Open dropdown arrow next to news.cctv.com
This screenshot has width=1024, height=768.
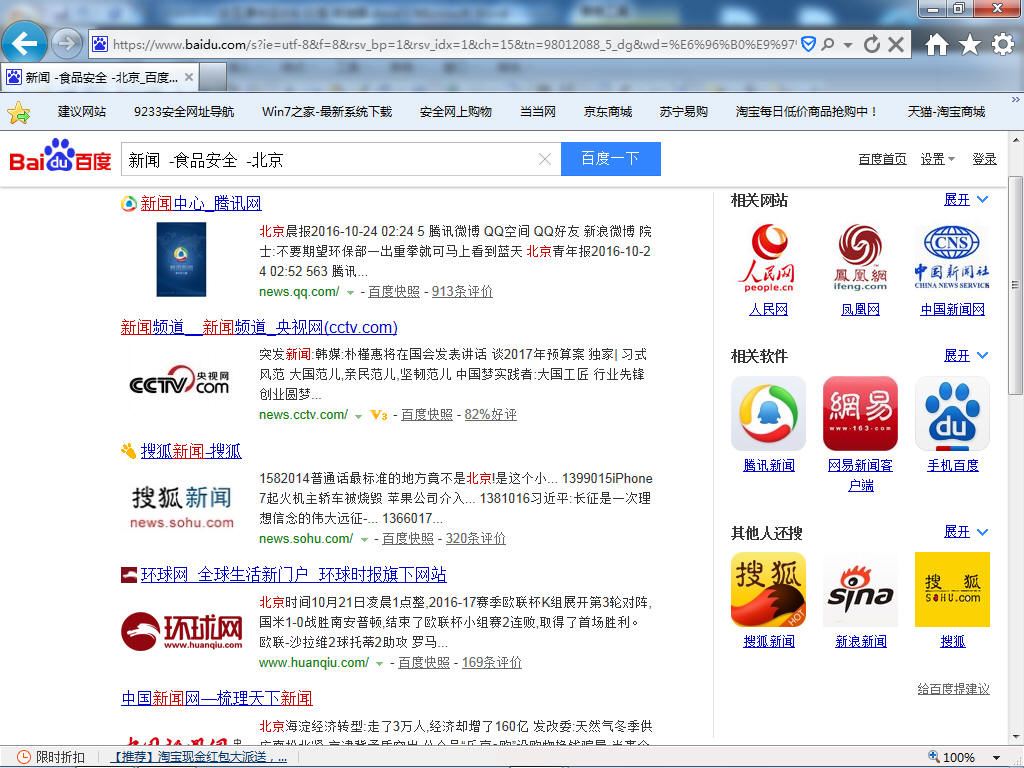coord(358,416)
